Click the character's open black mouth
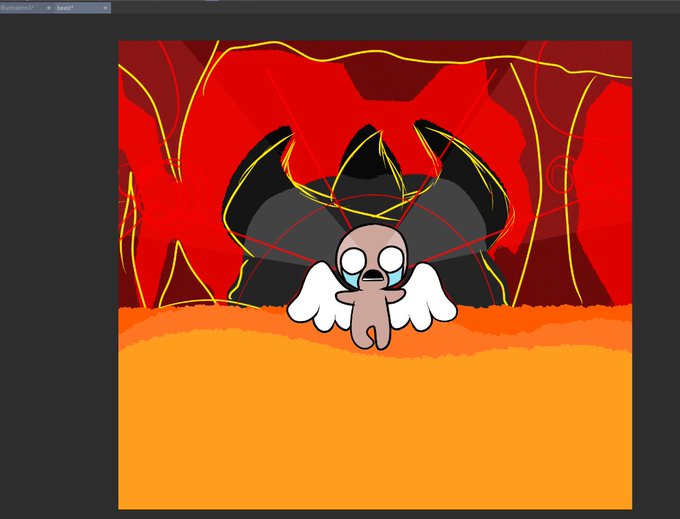The width and height of the screenshot is (680, 519). [x=372, y=275]
